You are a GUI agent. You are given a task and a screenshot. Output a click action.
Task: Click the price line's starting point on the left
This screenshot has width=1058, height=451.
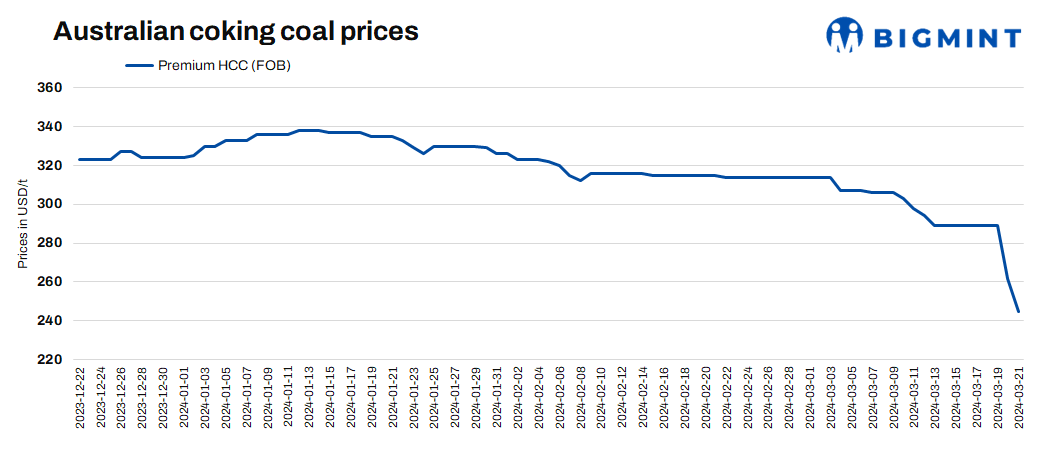pos(79,159)
